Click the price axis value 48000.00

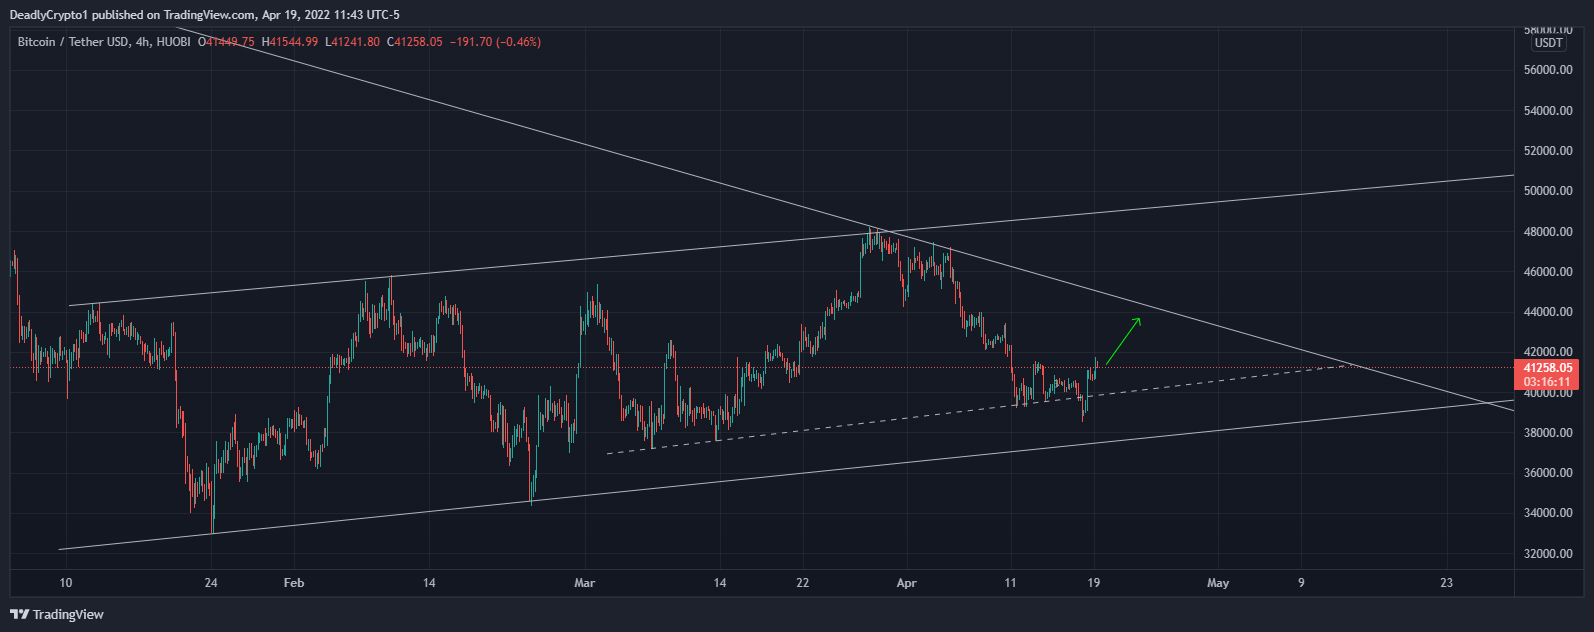(x=1549, y=232)
